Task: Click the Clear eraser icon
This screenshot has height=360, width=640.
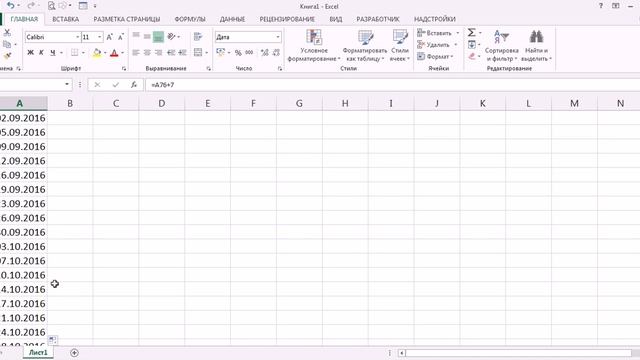Action: pos(471,56)
